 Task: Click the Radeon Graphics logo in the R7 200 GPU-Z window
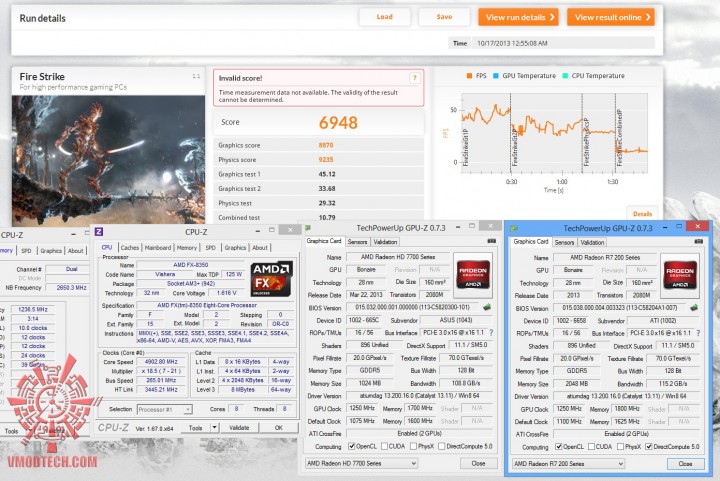pos(680,275)
